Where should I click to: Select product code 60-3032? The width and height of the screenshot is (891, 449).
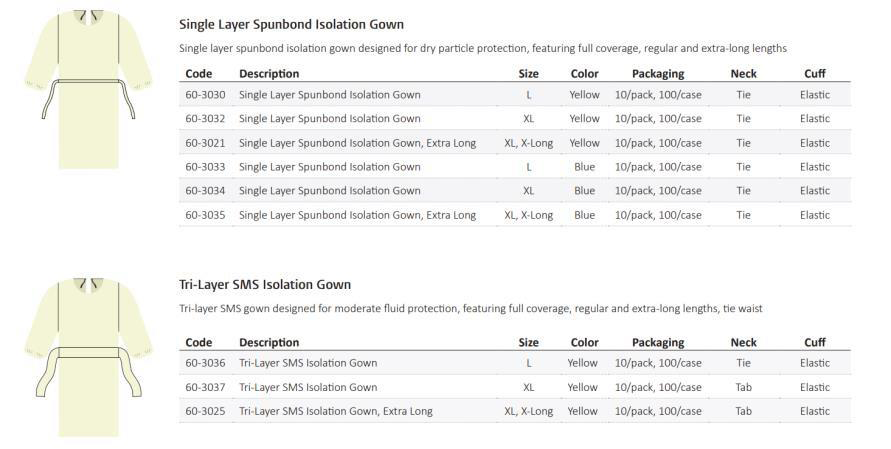205,119
